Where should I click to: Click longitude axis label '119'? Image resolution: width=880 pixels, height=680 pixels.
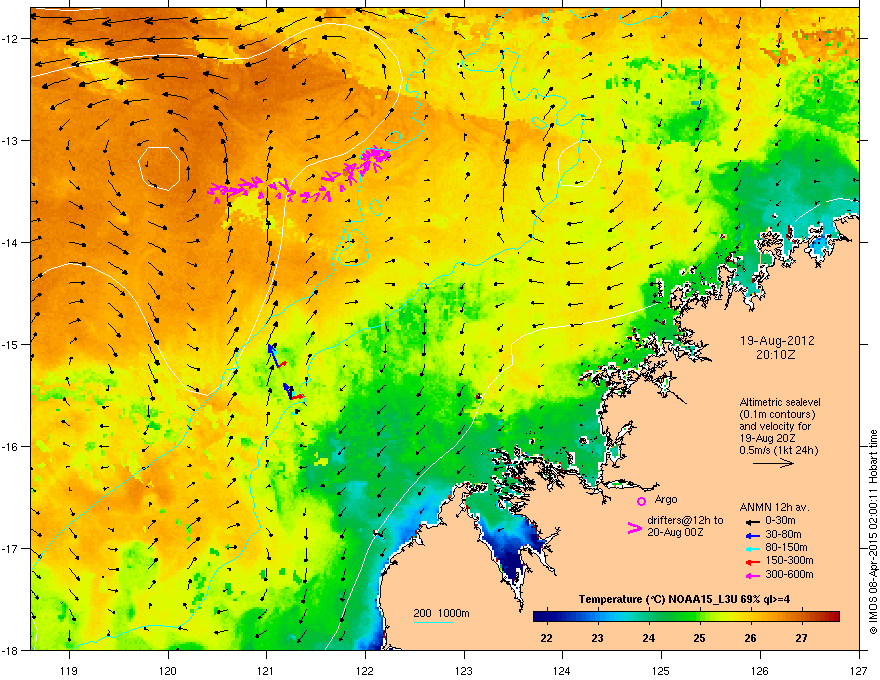tap(69, 670)
